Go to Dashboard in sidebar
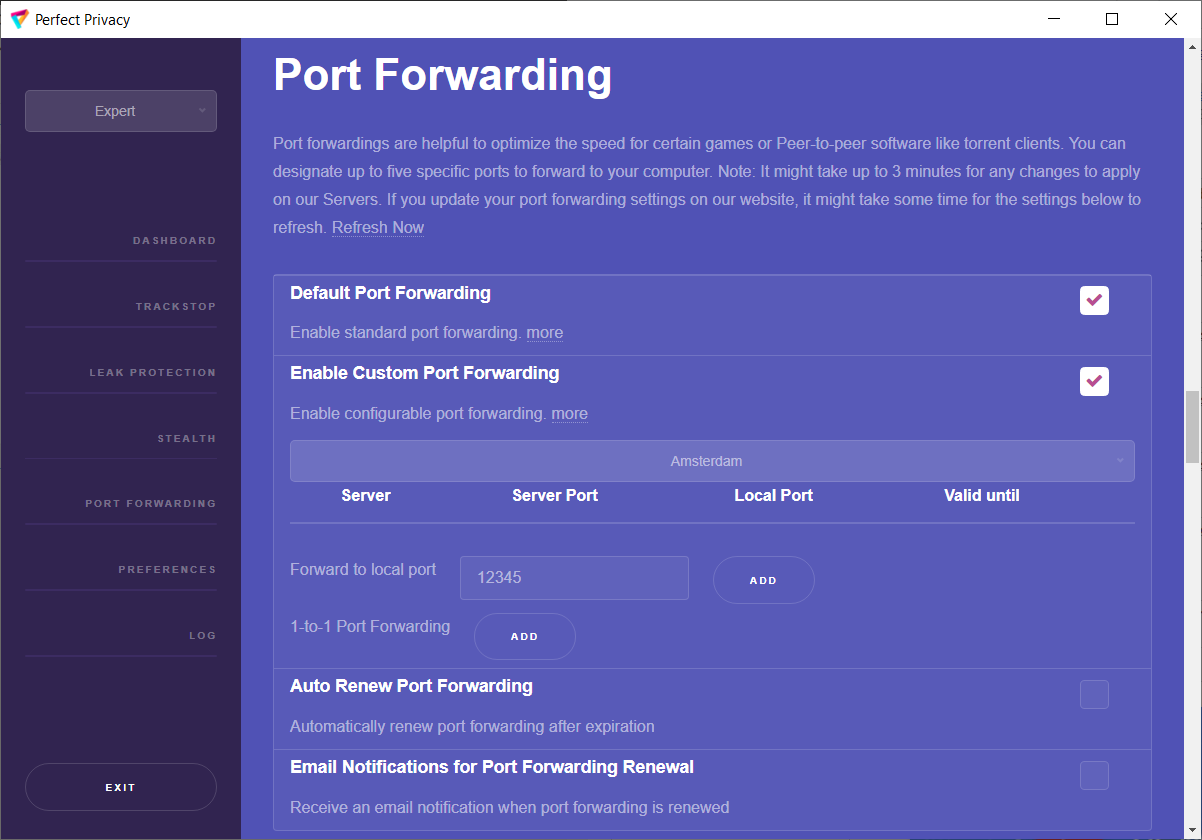The width and height of the screenshot is (1202, 840). tap(174, 241)
